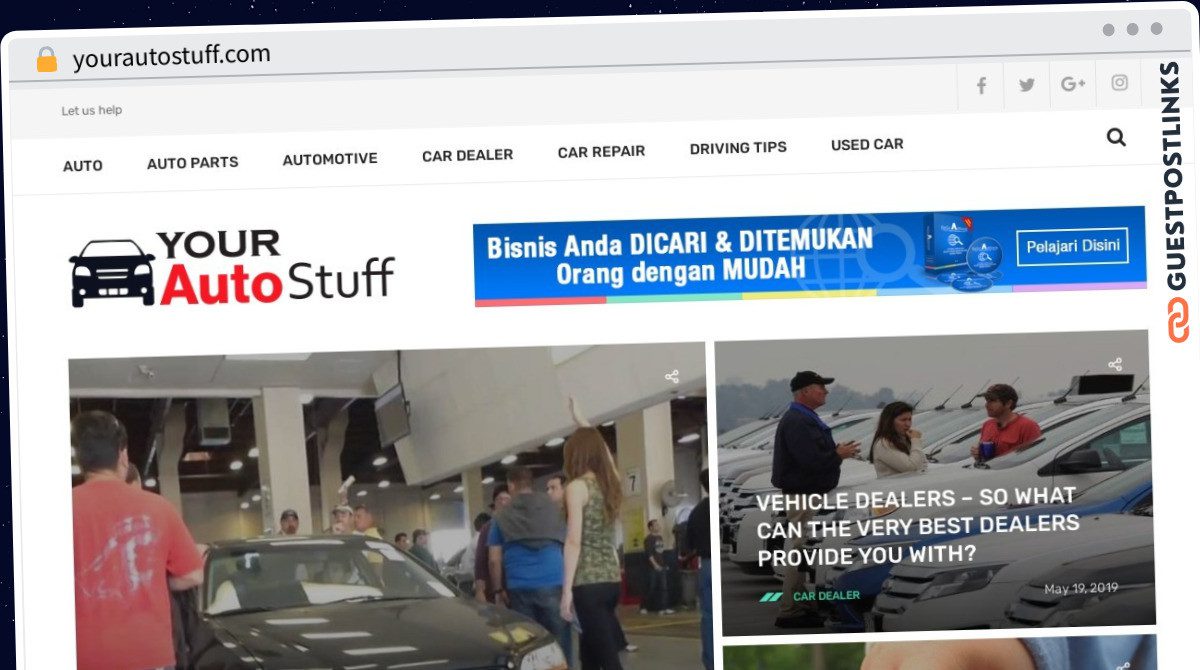Click the yourautostuff.com address bar

point(172,57)
